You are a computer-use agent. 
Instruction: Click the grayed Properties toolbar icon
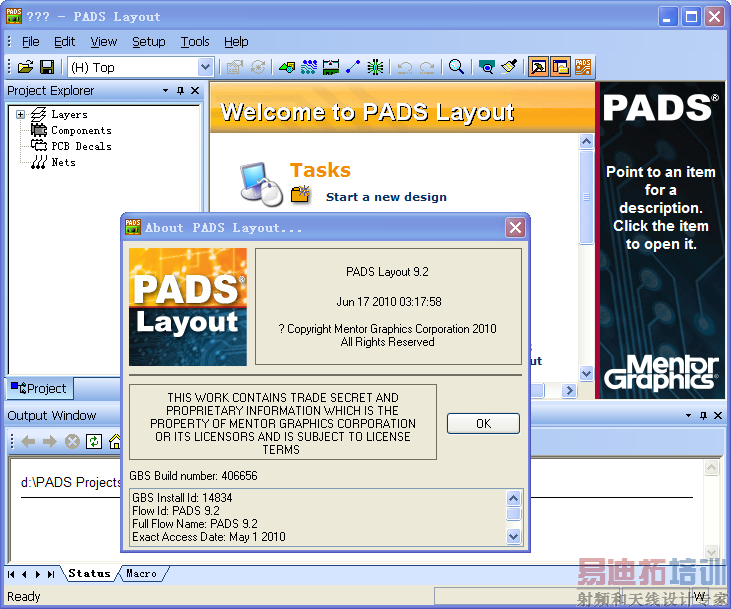[x=235, y=68]
